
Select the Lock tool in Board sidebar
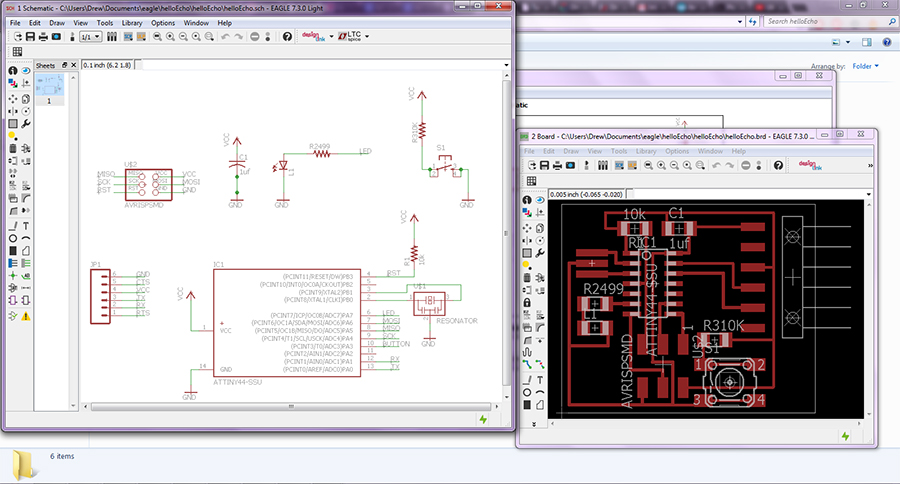click(x=527, y=303)
